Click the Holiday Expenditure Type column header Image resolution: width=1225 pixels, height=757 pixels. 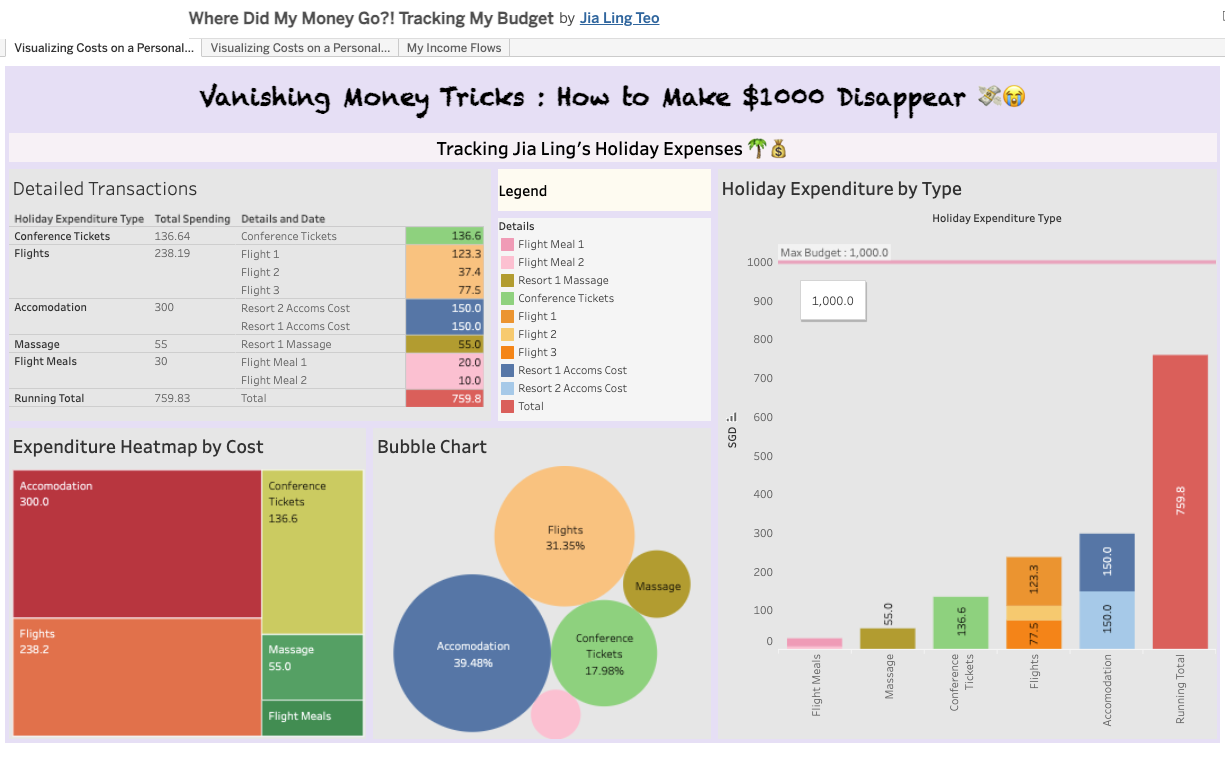pyautogui.click(x=79, y=219)
